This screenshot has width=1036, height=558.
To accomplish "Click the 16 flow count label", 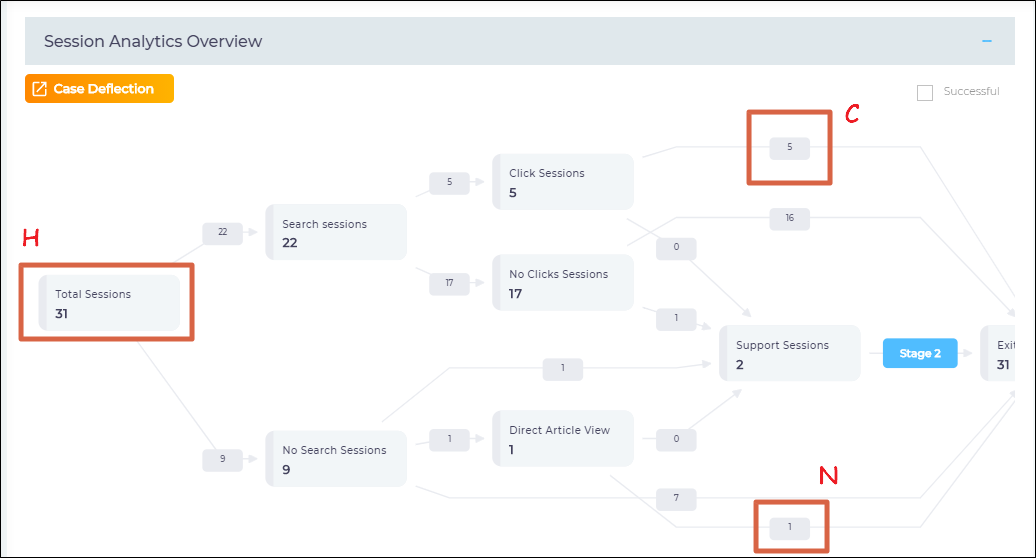I will (789, 218).
